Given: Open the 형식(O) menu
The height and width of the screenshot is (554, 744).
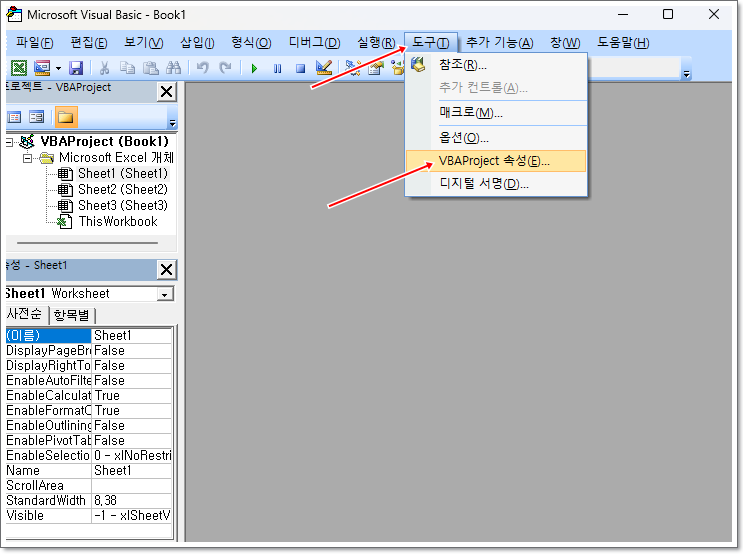Looking at the screenshot, I should click(251, 43).
